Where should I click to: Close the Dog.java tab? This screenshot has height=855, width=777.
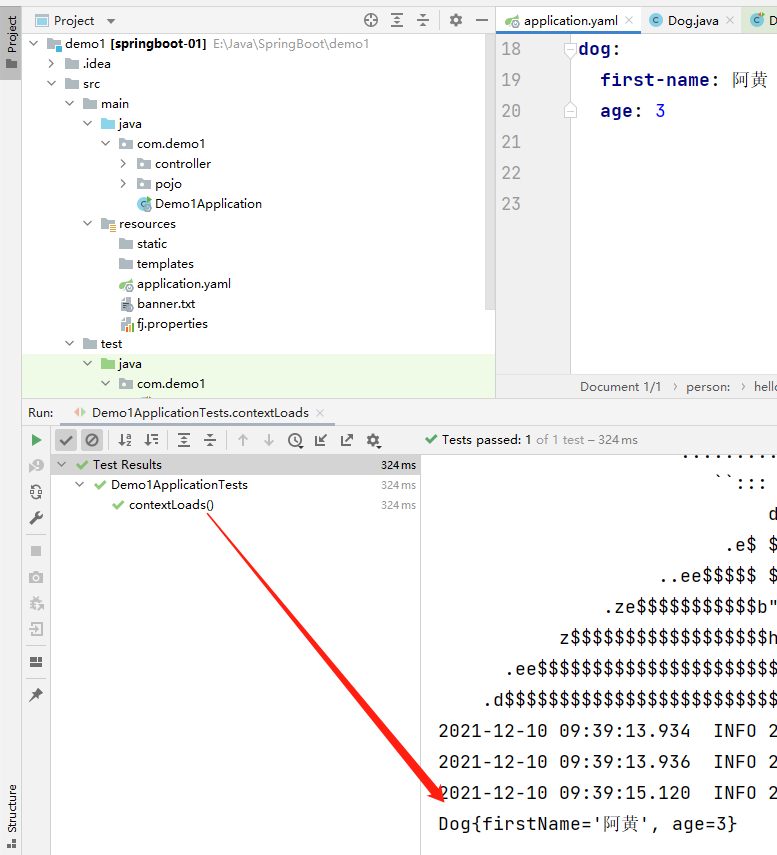click(x=730, y=20)
